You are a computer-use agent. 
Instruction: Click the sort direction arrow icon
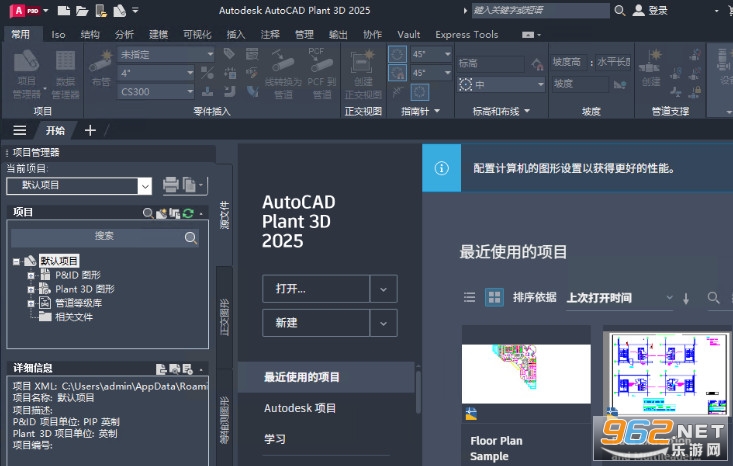(686, 298)
